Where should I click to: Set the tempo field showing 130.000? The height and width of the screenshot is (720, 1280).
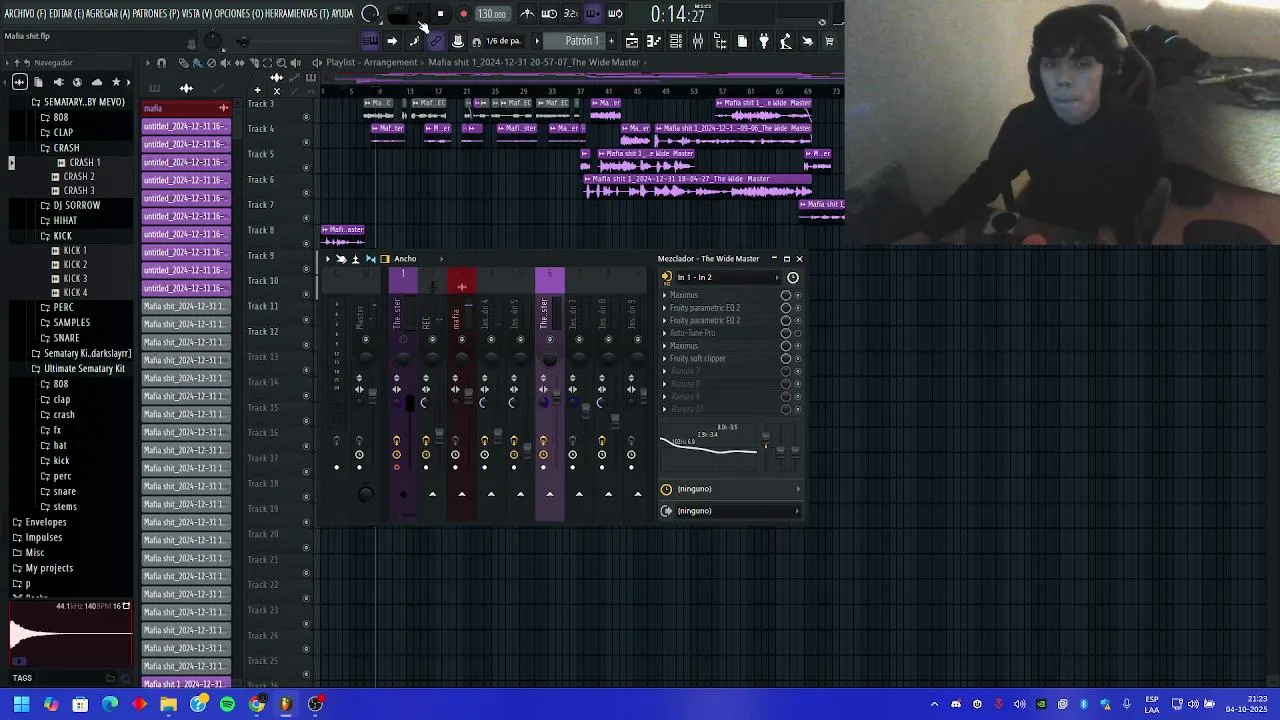[491, 14]
